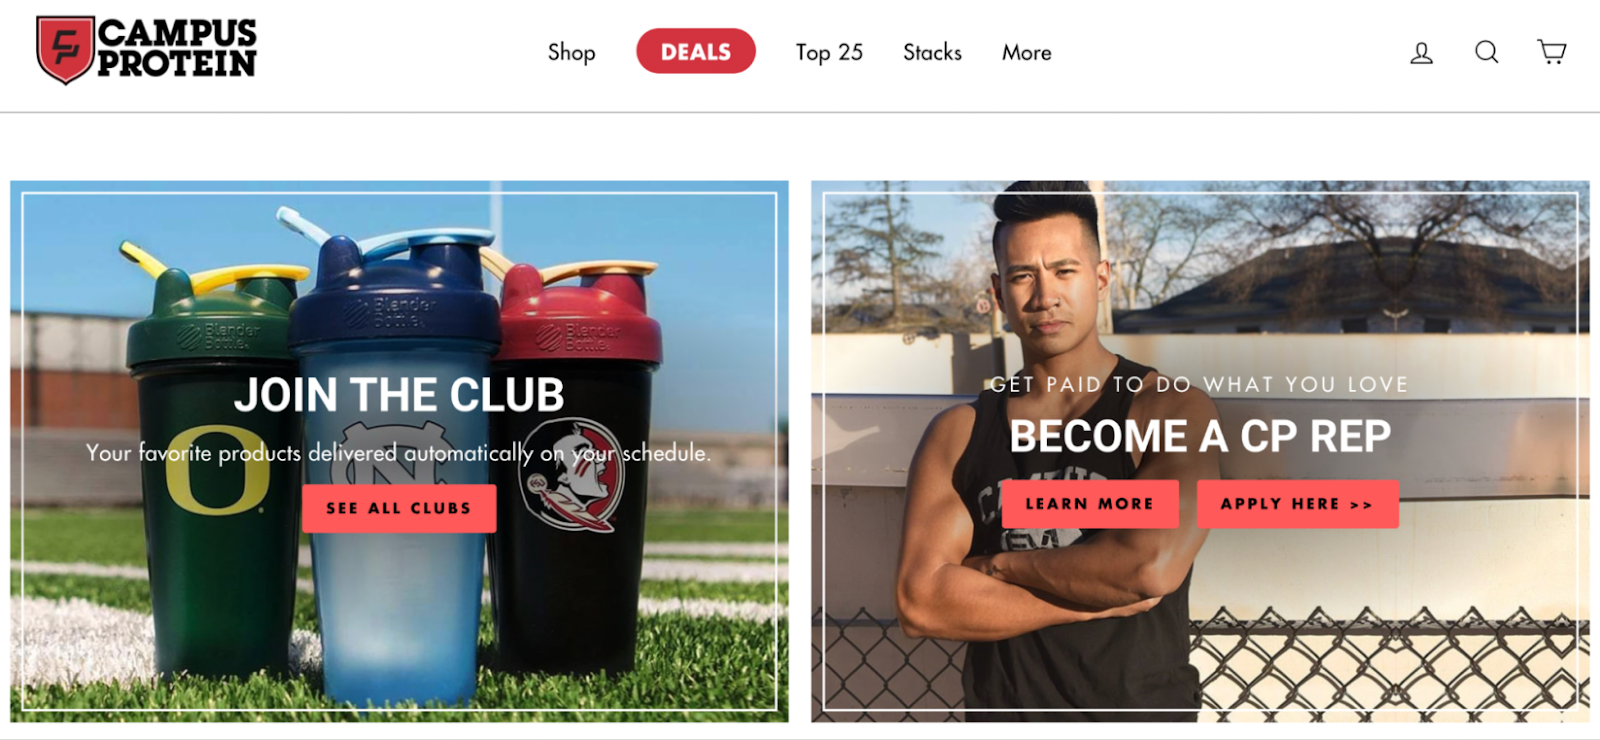Click the Seminoles logo on the red-lid bottle
The image size is (1600, 740).
(570, 473)
